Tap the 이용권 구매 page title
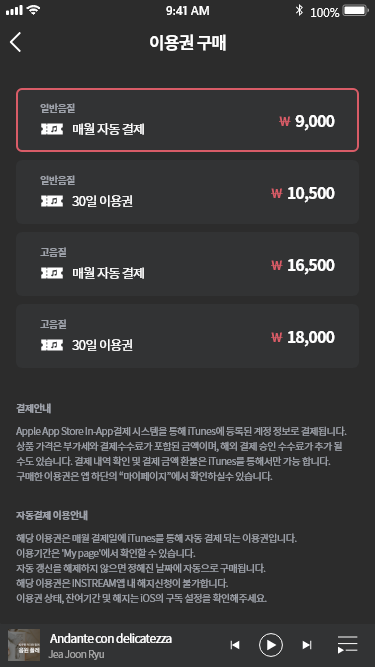This screenshot has width=375, height=667. point(188,43)
